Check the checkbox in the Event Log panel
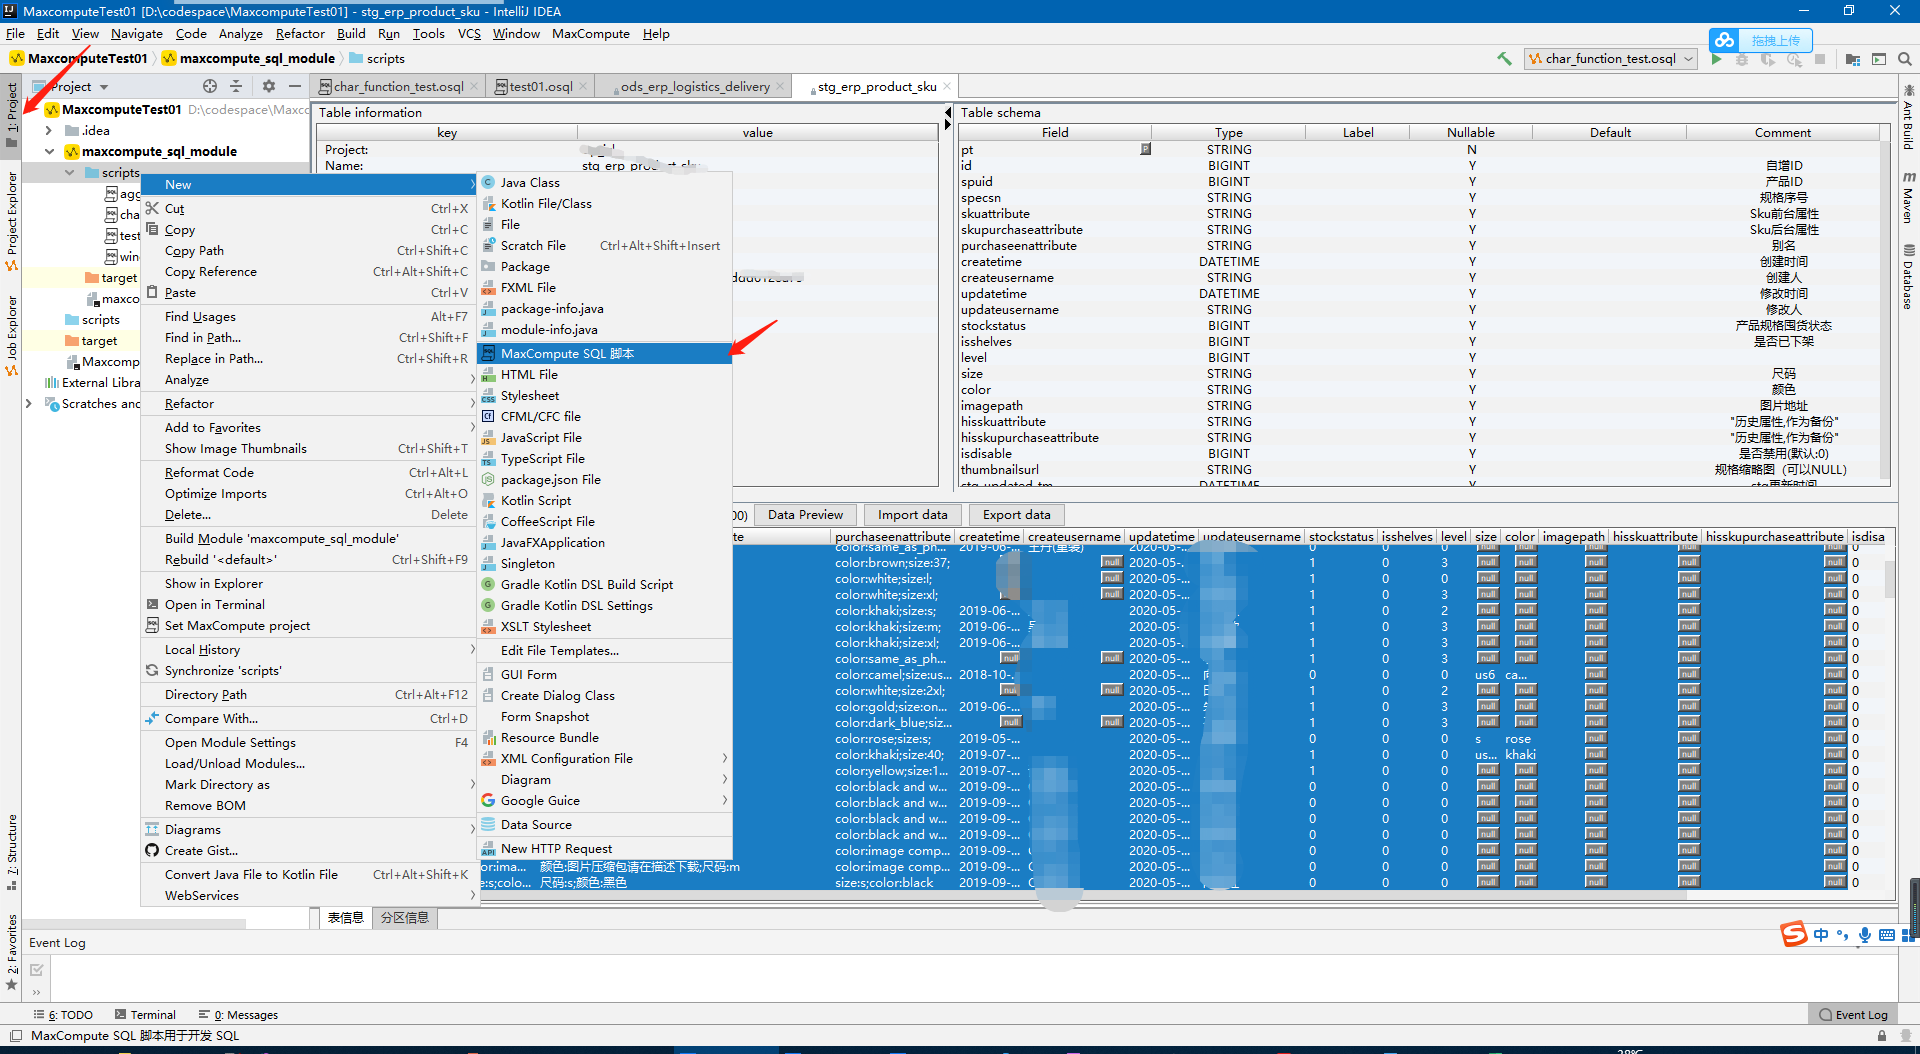Screen dimensions: 1920x1054 (36, 969)
